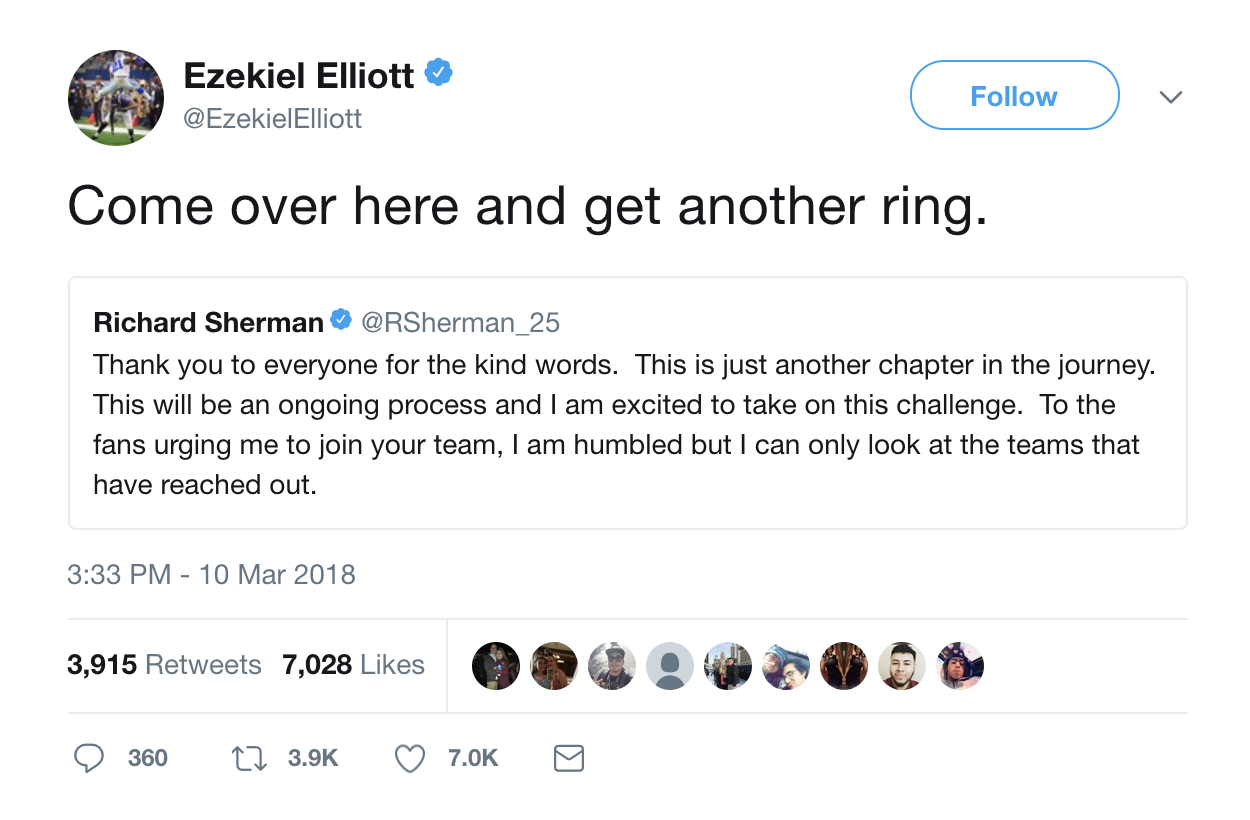Open the quoted Richard Sherman tweet
This screenshot has height=820, width=1250.
point(627,403)
